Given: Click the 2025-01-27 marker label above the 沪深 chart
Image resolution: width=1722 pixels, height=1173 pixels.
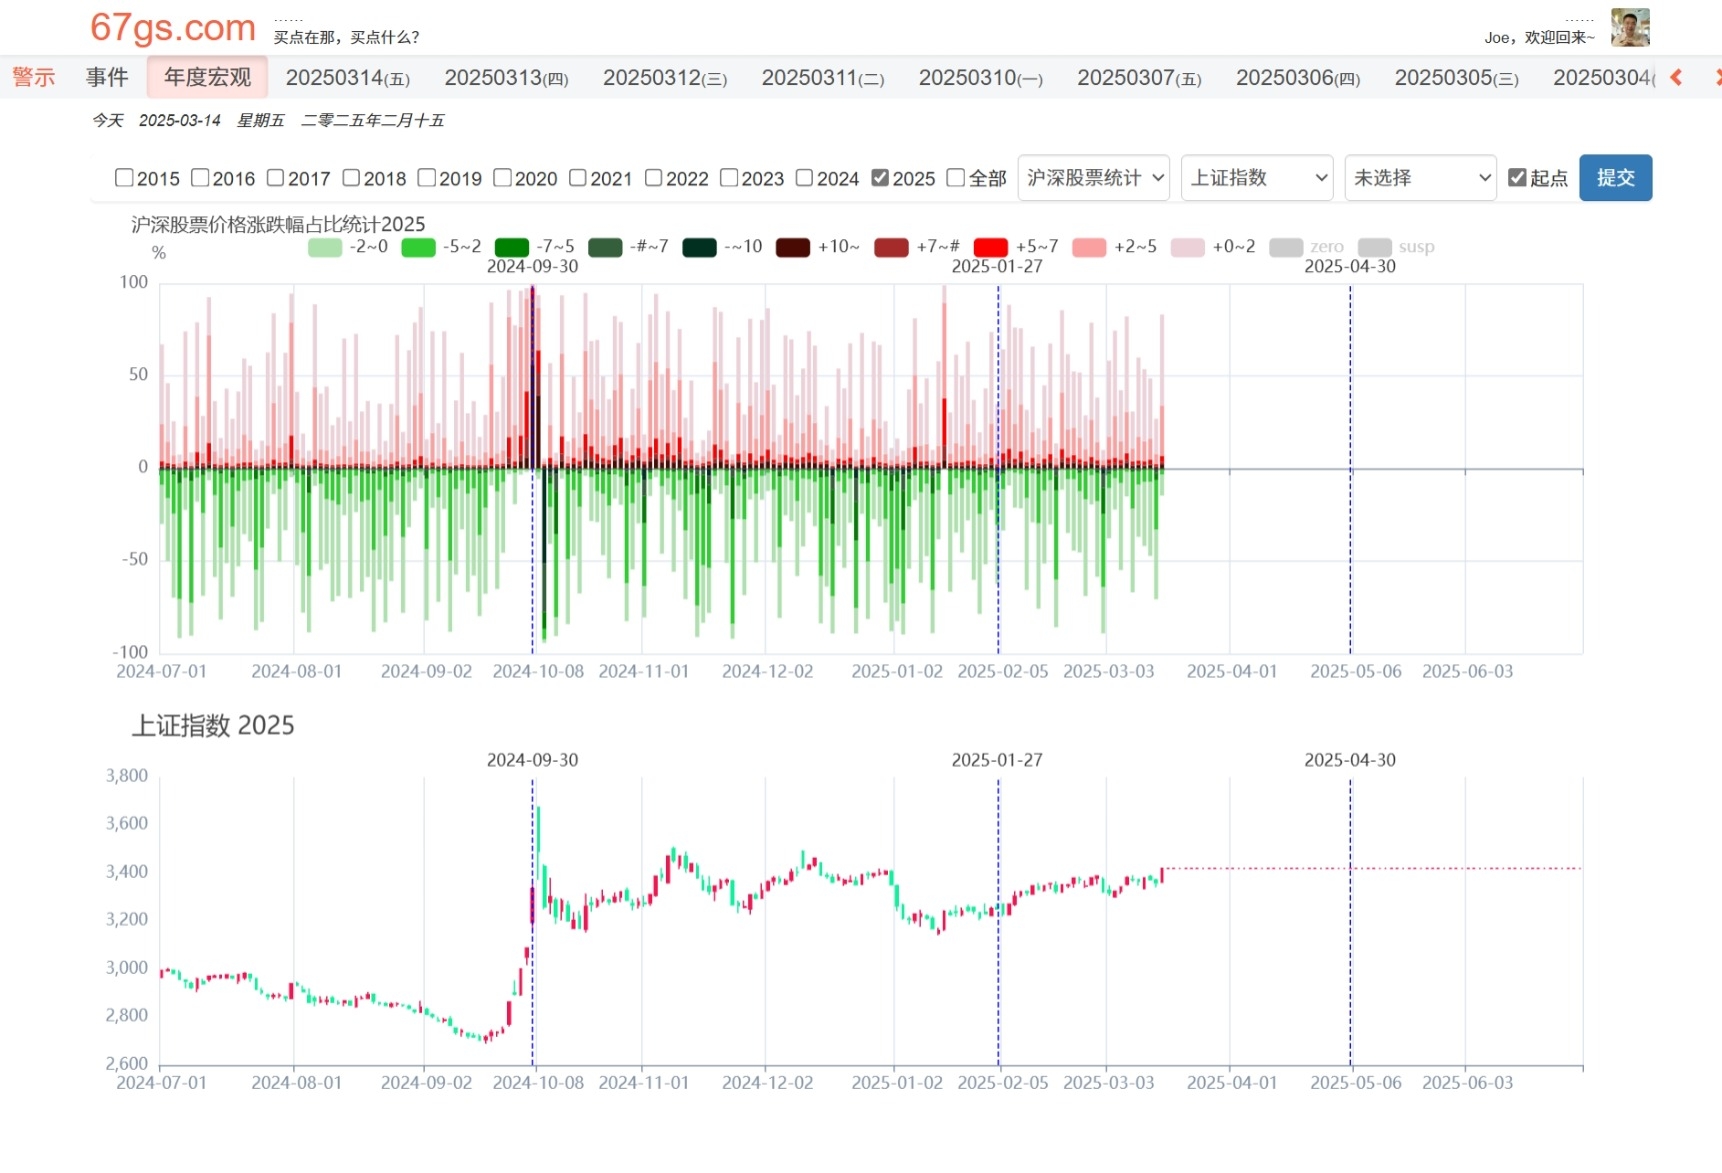Looking at the screenshot, I should click(x=997, y=266).
